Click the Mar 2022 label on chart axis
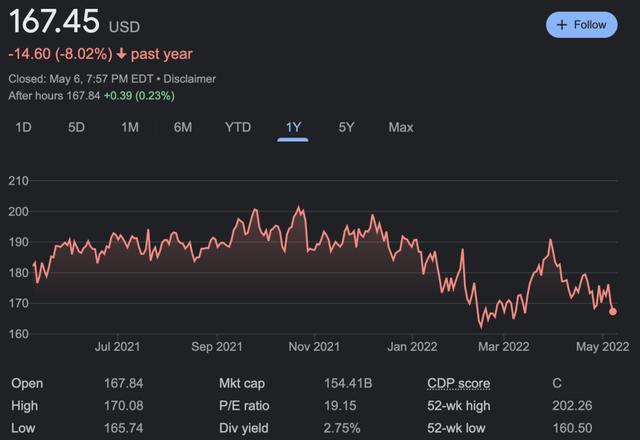 click(x=502, y=347)
